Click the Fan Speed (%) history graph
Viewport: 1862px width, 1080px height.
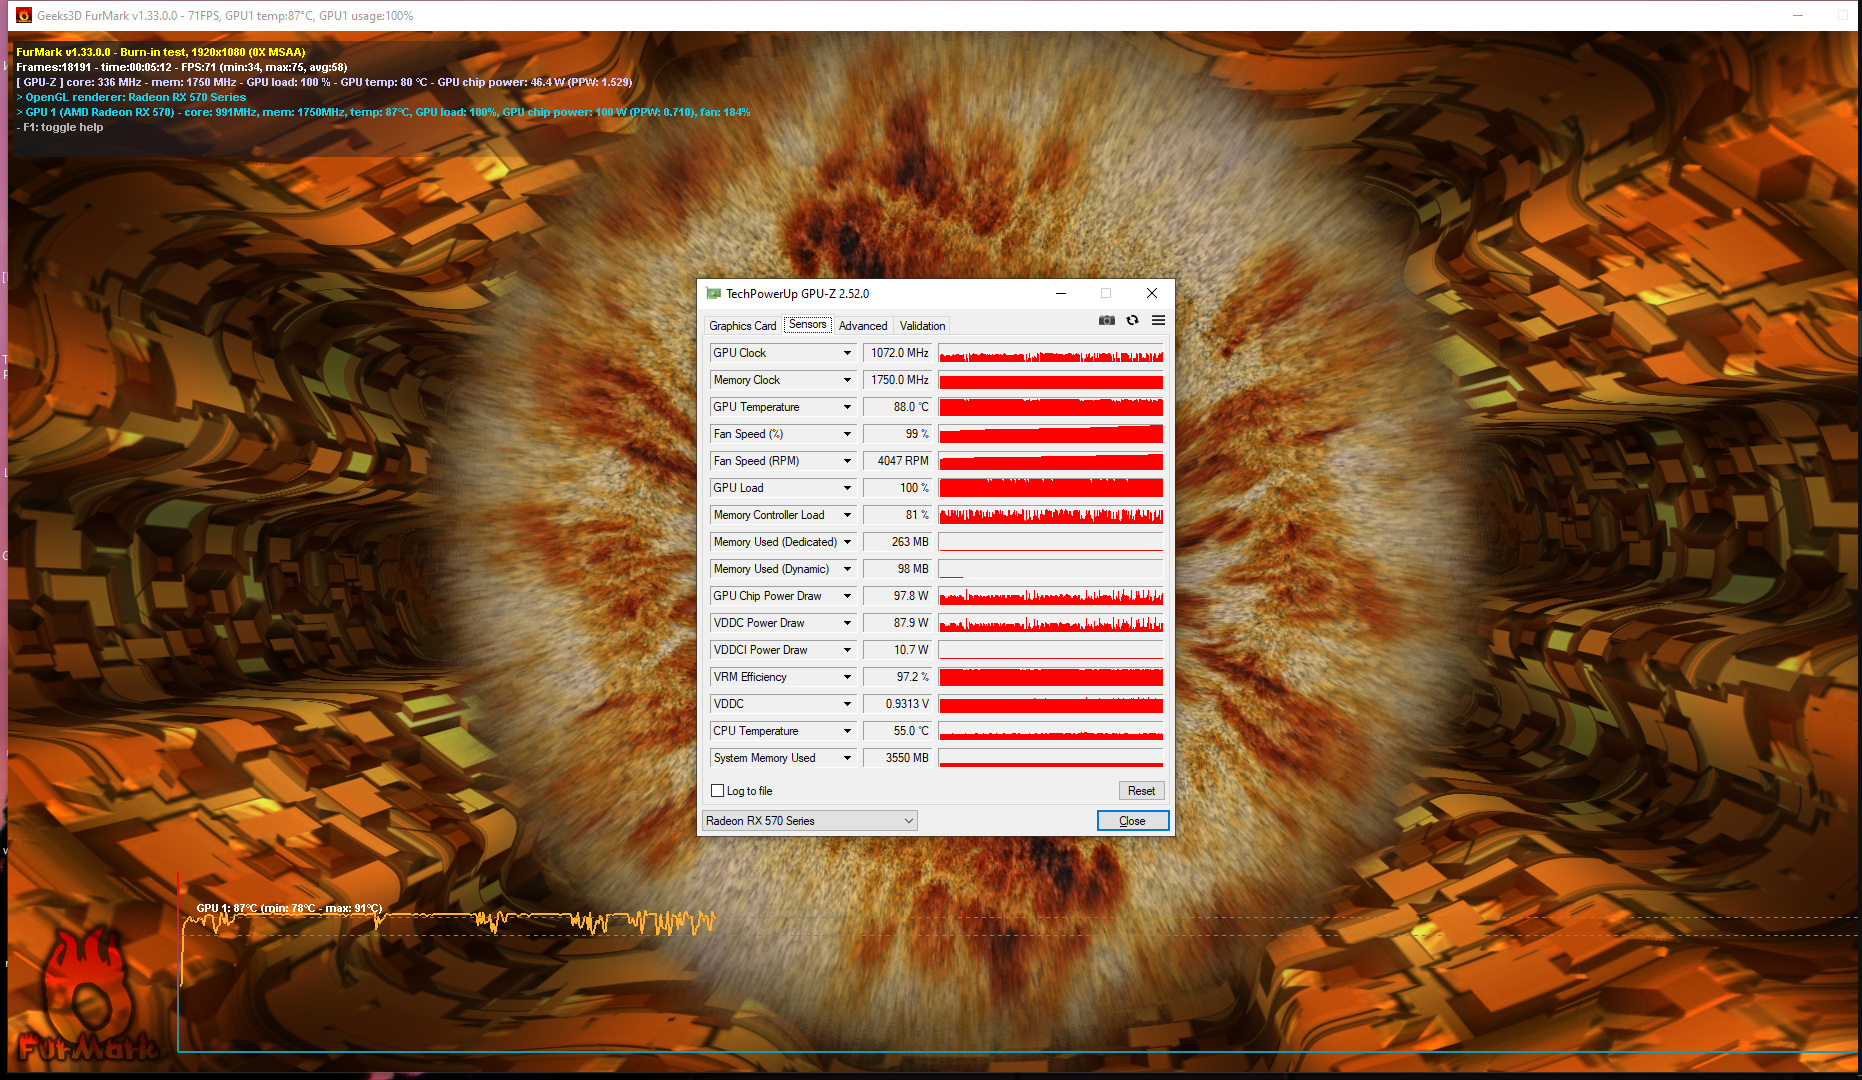1051,434
